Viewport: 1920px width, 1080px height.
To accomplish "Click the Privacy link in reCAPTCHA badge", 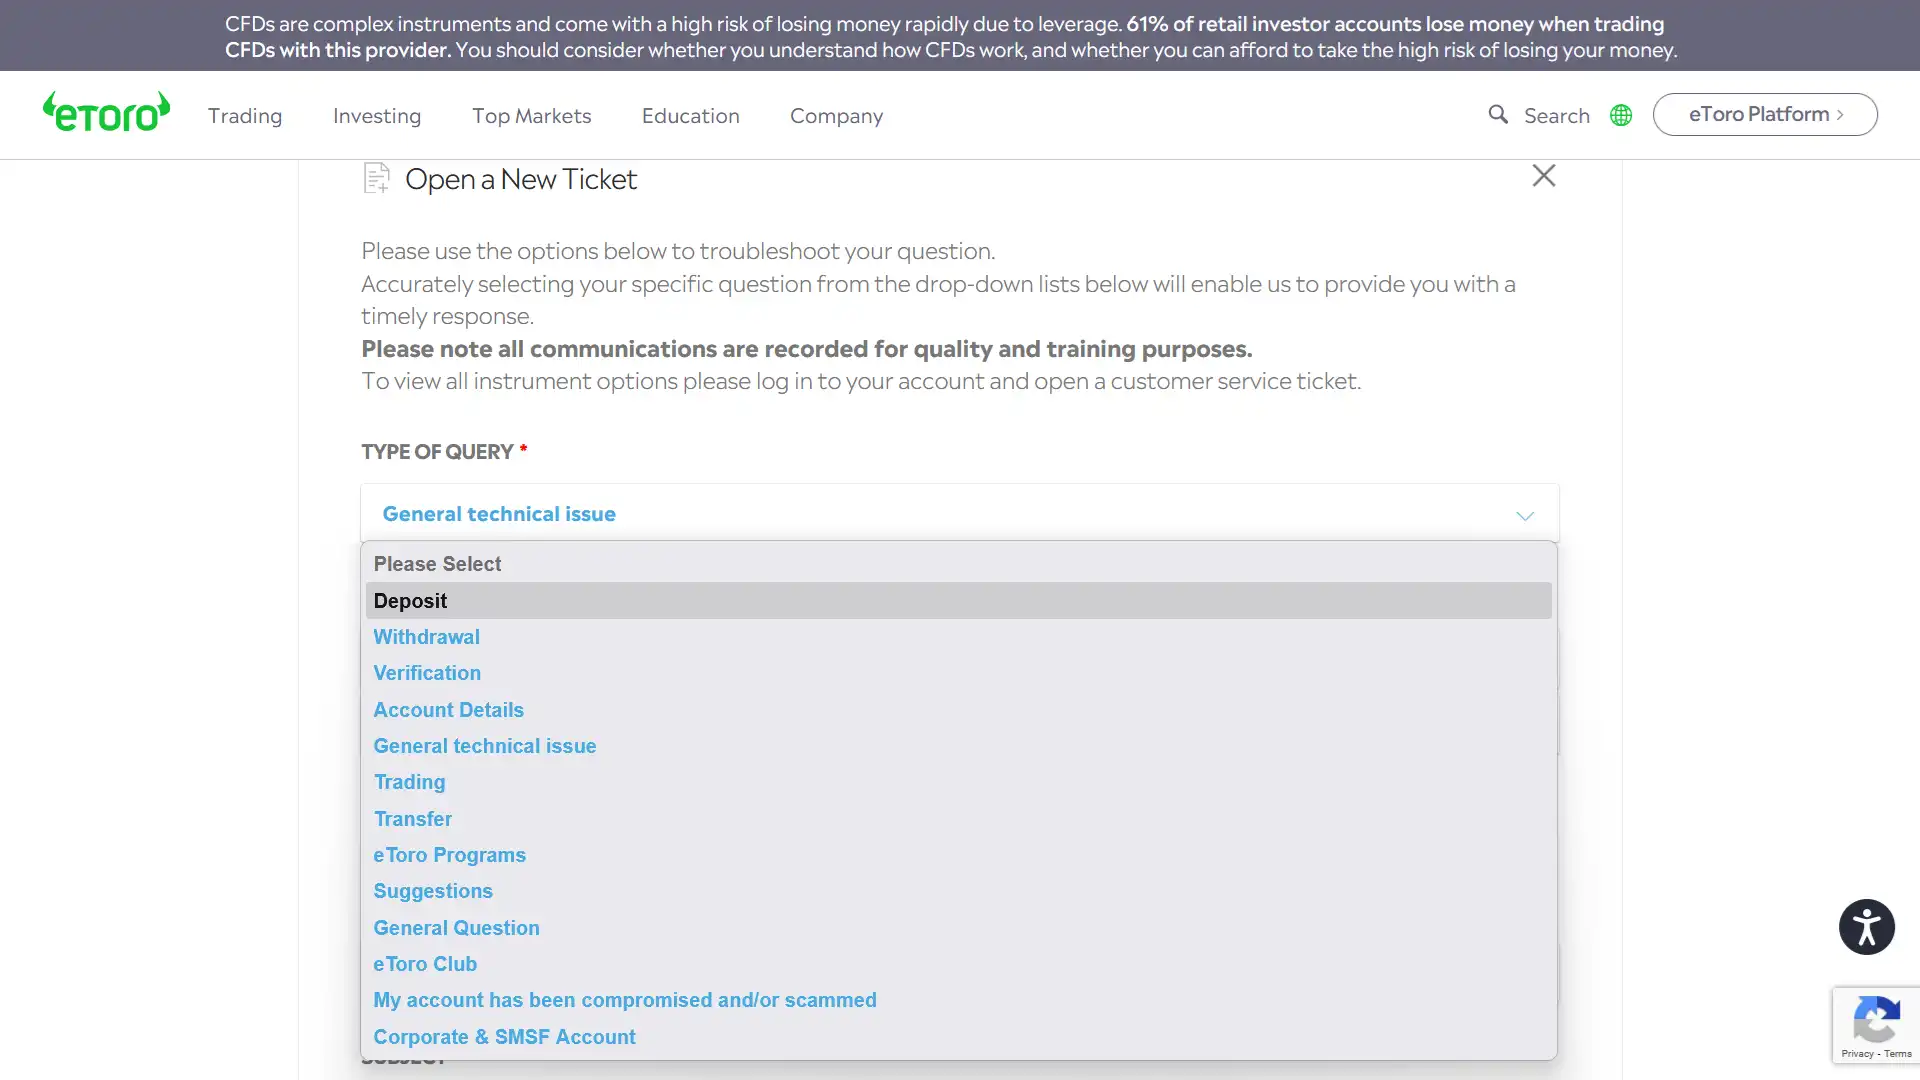I will click(1857, 1054).
